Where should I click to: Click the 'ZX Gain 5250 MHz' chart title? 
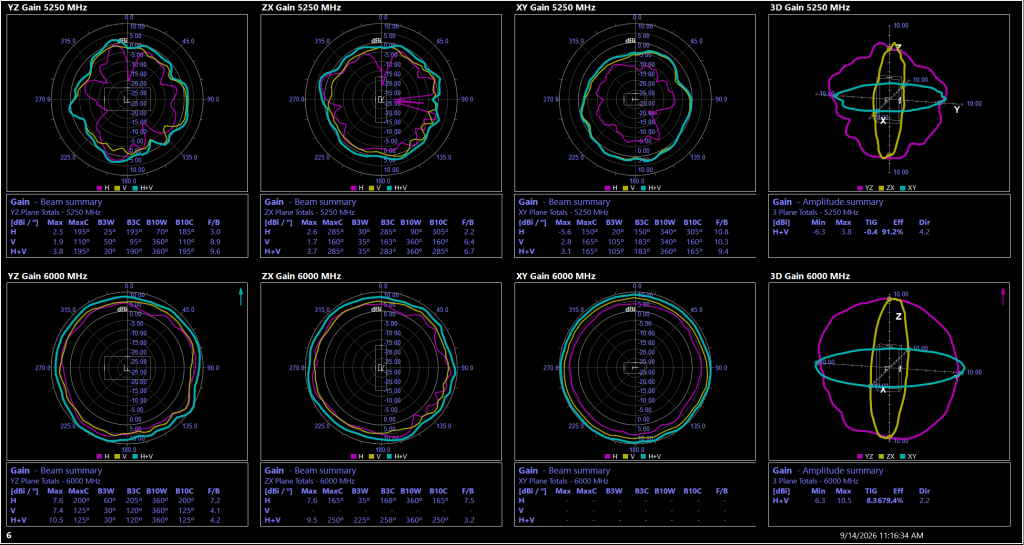tap(301, 7)
